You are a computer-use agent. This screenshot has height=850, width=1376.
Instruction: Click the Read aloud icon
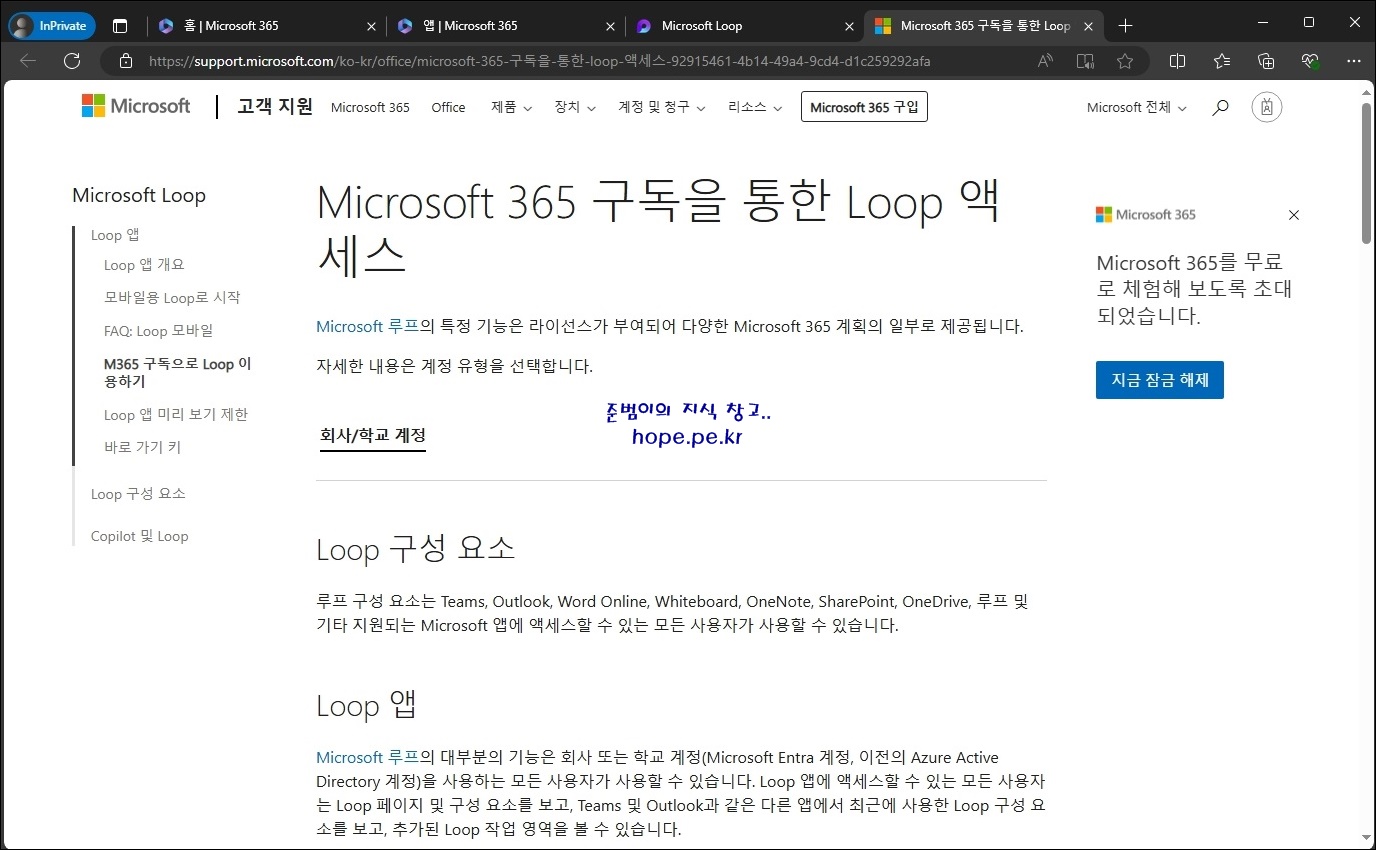[x=1045, y=61]
